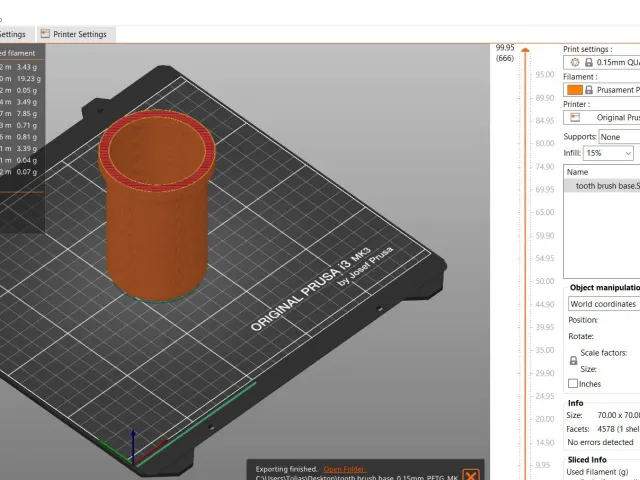Click the printer icon beside Original Prusa
Screen dimensions: 640x480
tap(575, 118)
